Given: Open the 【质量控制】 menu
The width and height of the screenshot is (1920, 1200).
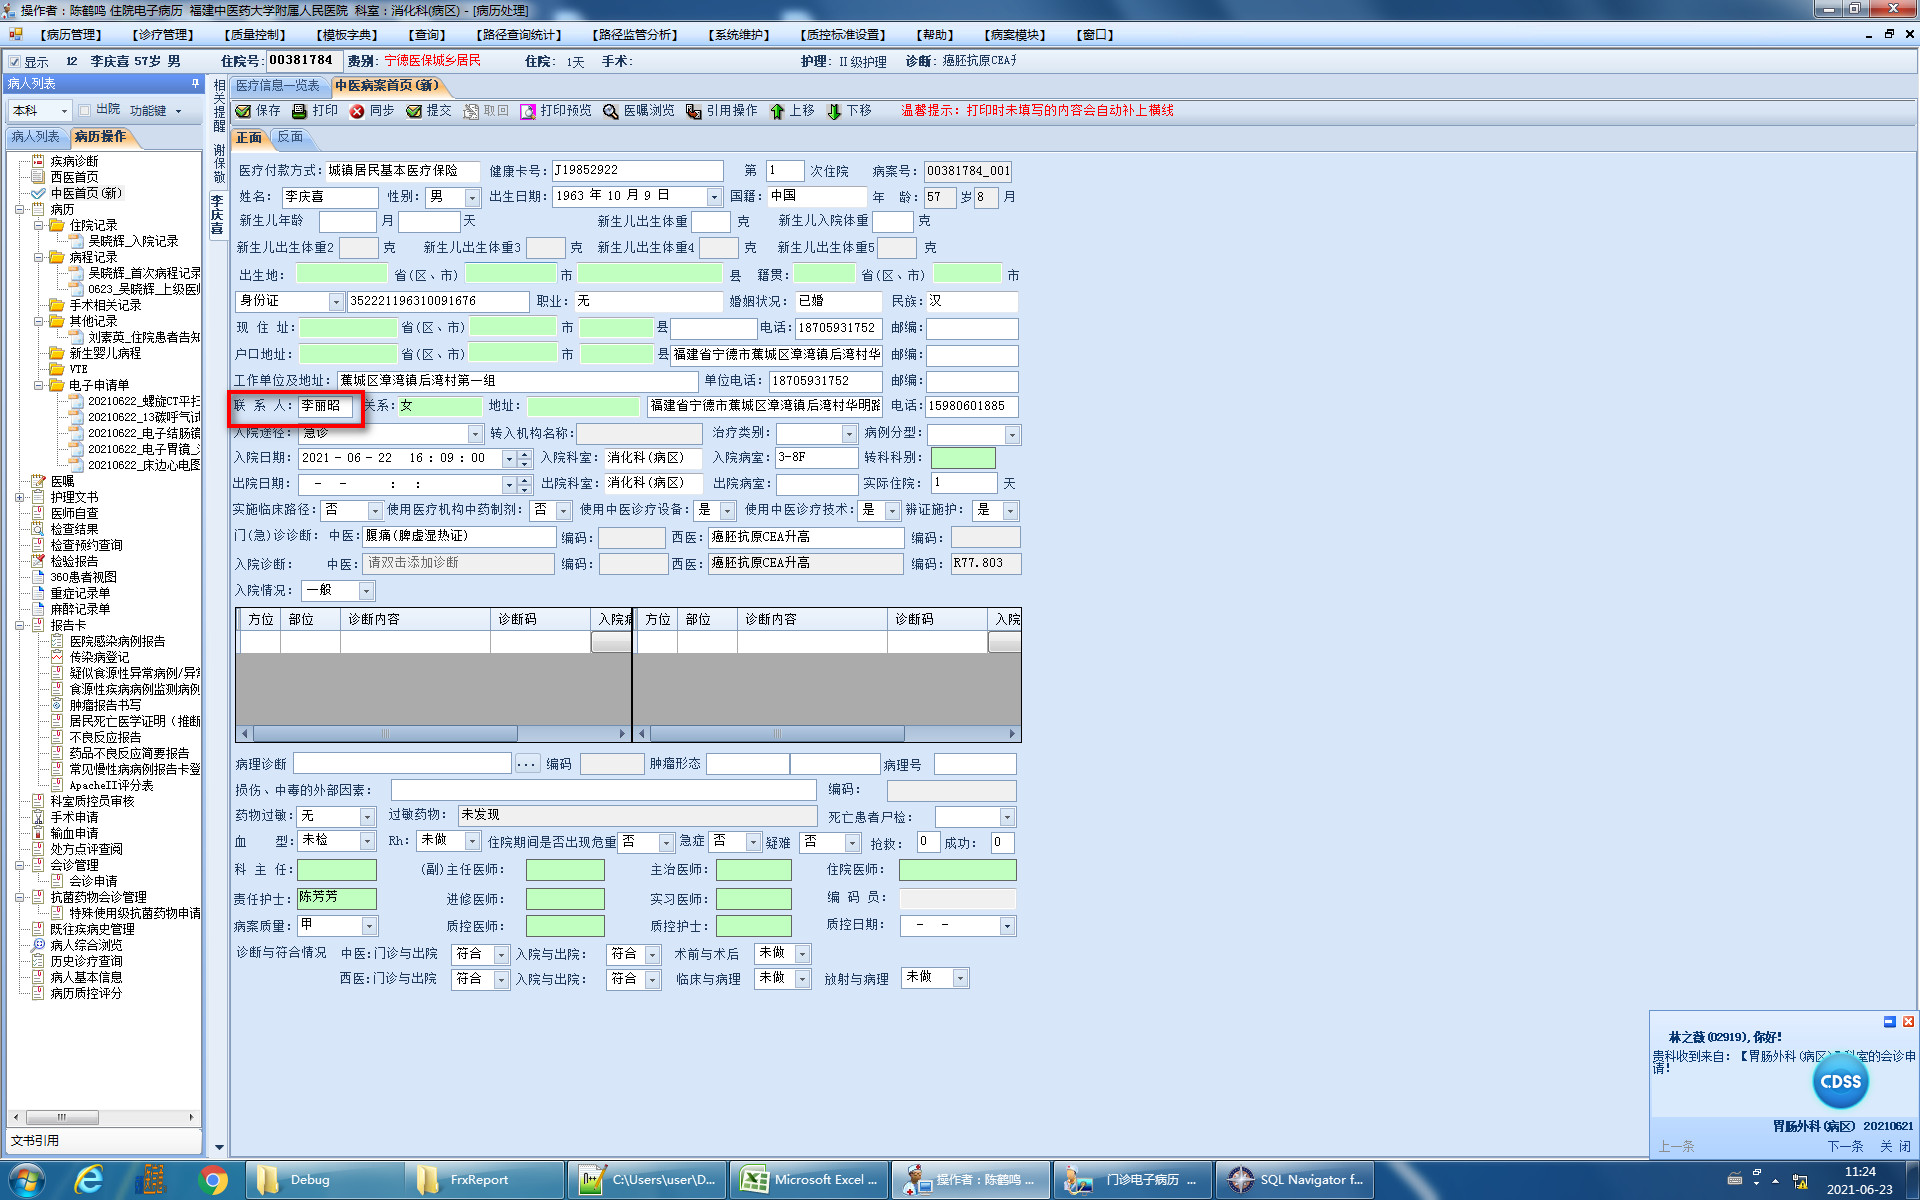Looking at the screenshot, I should [255, 35].
